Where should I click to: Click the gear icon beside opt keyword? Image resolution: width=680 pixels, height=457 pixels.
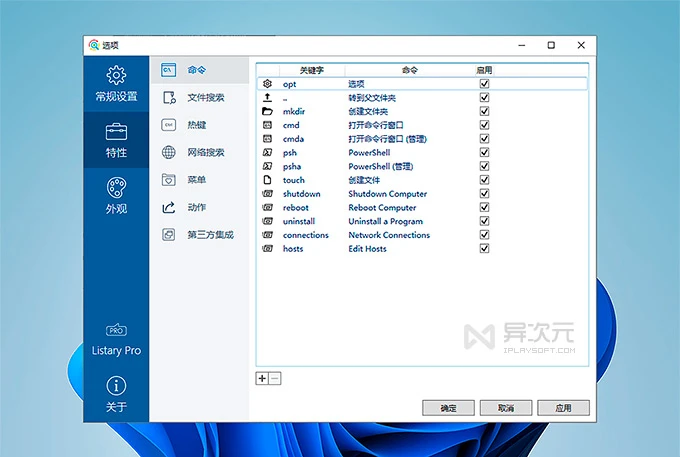point(267,84)
